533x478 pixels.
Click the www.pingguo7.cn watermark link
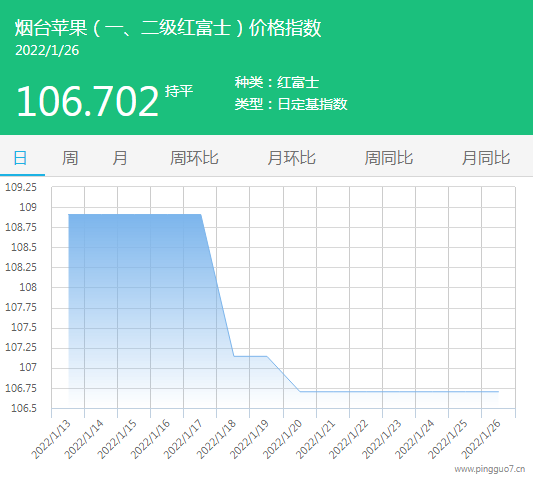click(x=489, y=469)
